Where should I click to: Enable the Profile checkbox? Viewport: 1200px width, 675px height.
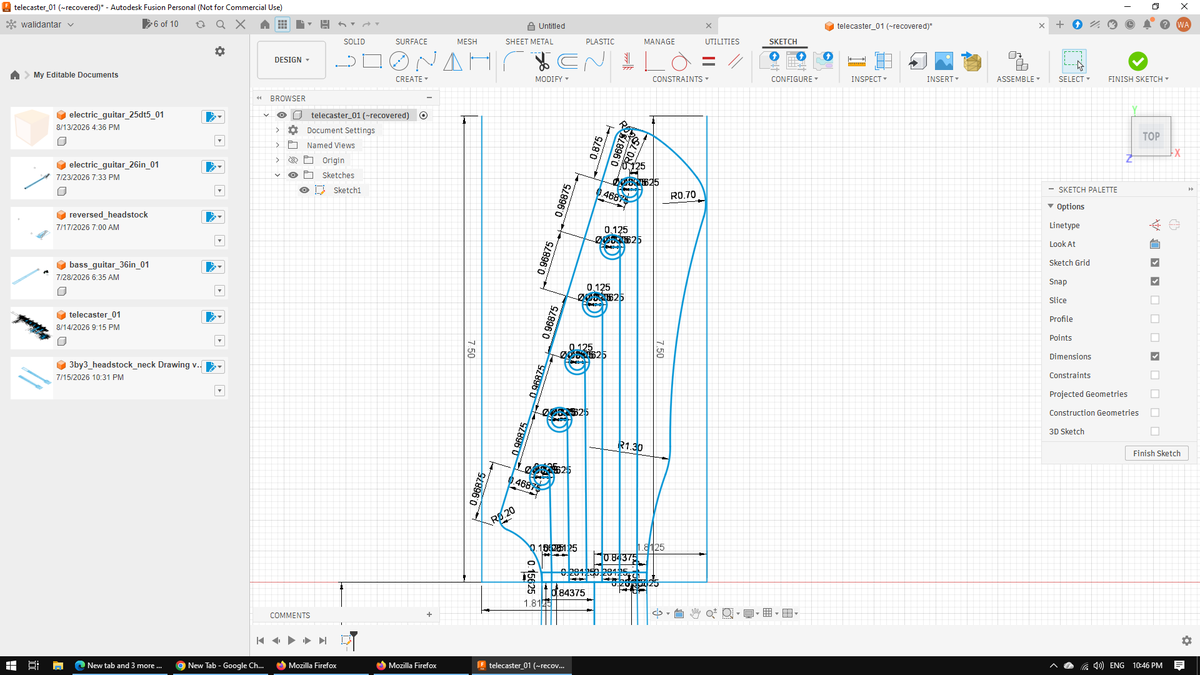coord(1155,319)
